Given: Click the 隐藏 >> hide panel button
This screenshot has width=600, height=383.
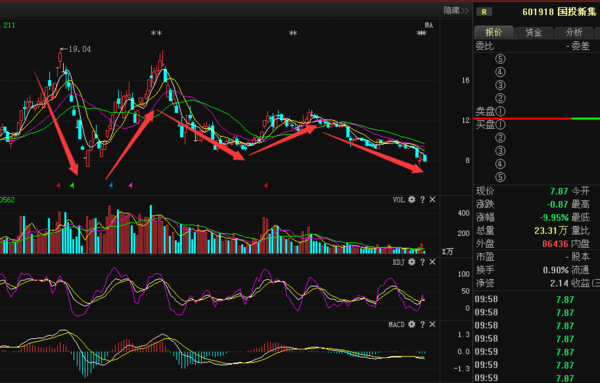Looking at the screenshot, I should pos(456,10).
